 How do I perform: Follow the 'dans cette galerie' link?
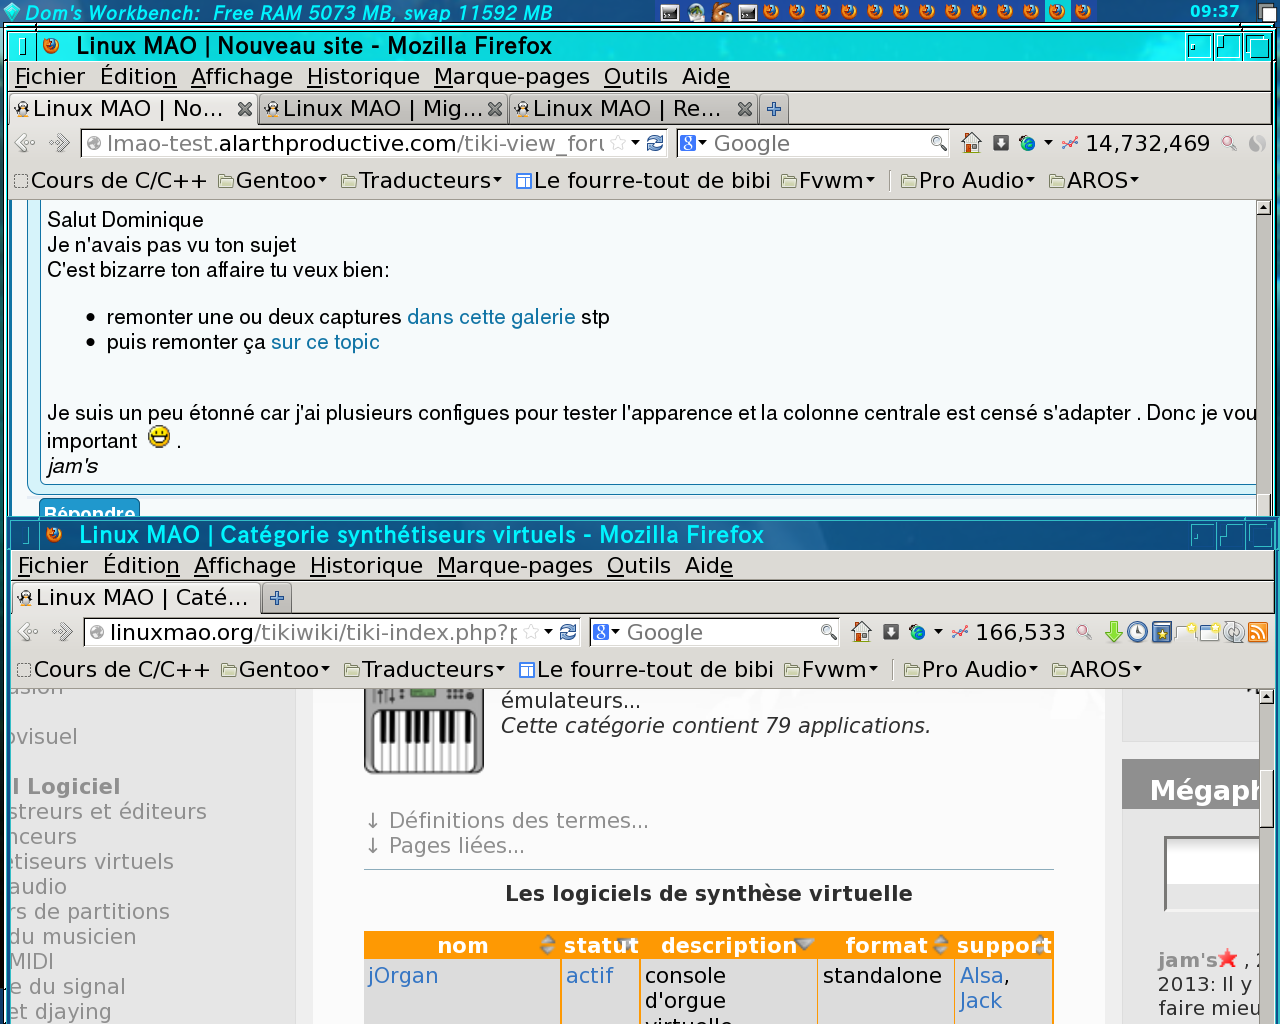point(491,317)
